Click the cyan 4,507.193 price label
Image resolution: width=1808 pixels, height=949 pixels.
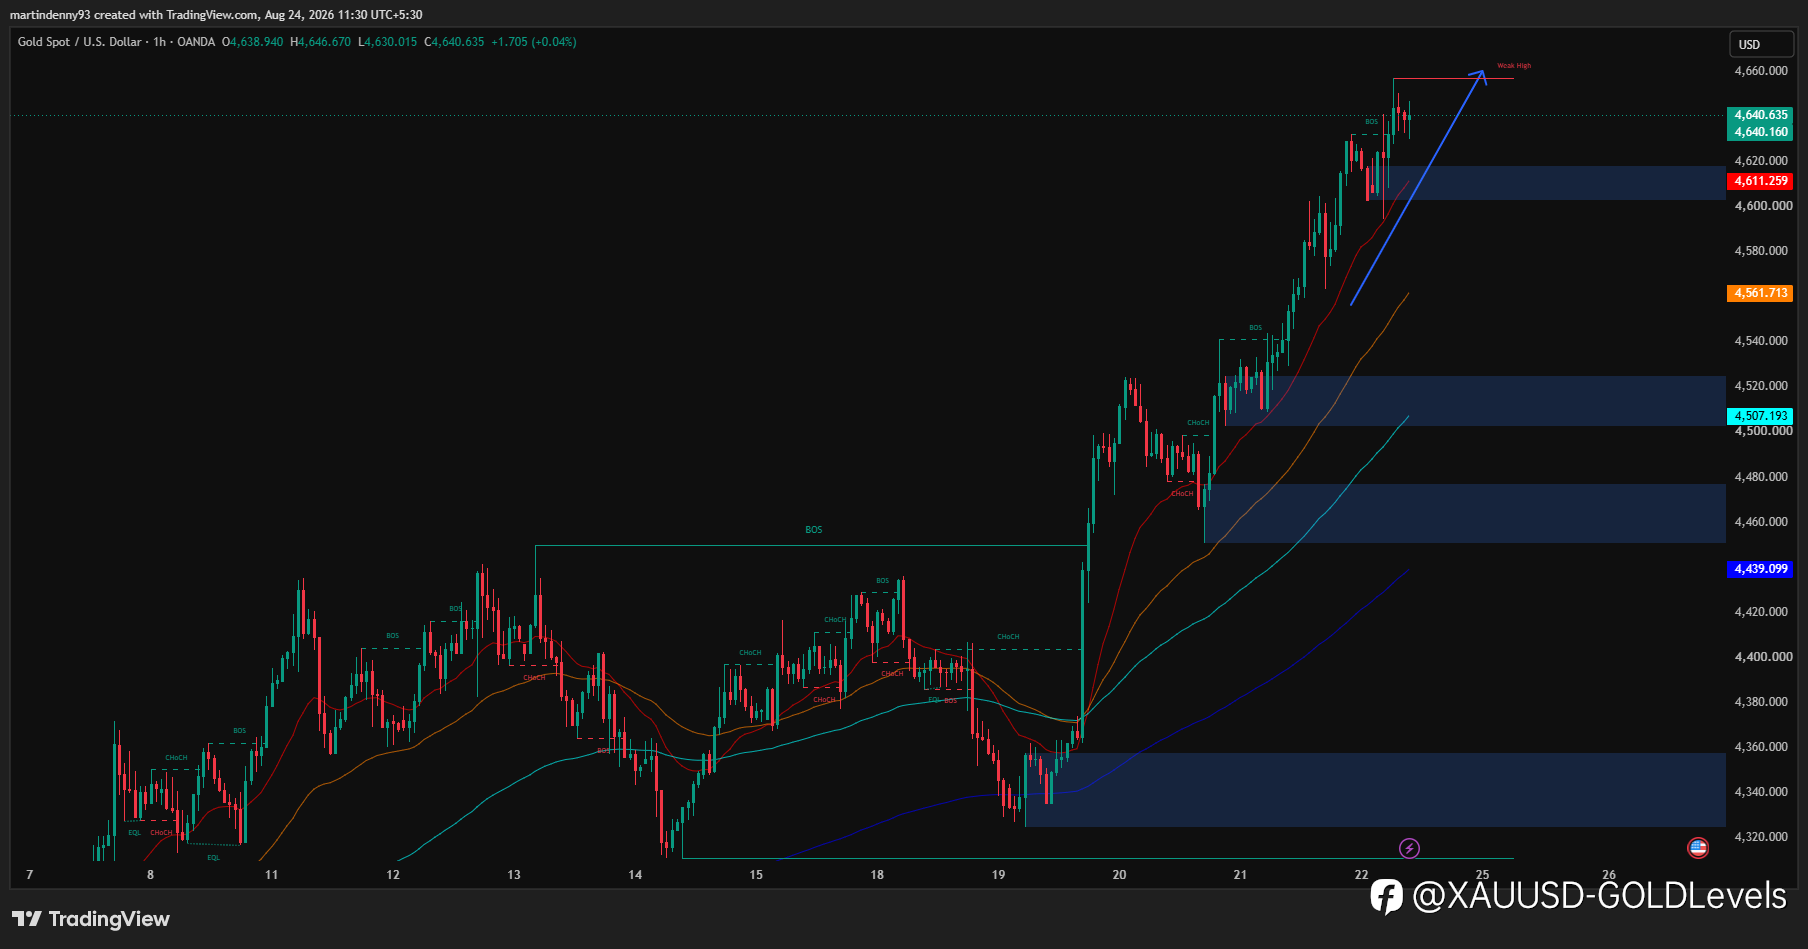click(1760, 416)
